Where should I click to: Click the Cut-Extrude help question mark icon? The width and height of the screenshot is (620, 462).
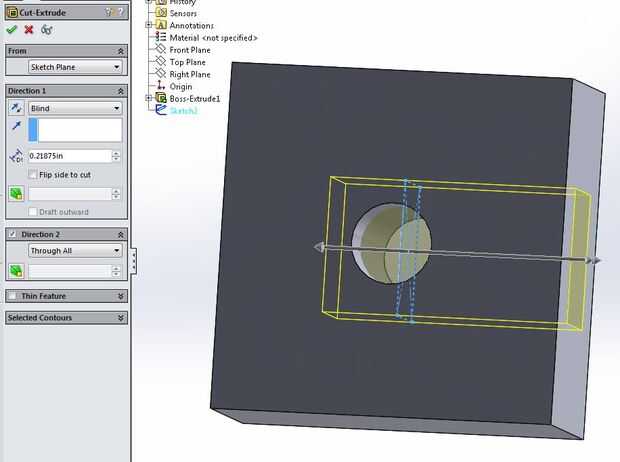[x=121, y=12]
